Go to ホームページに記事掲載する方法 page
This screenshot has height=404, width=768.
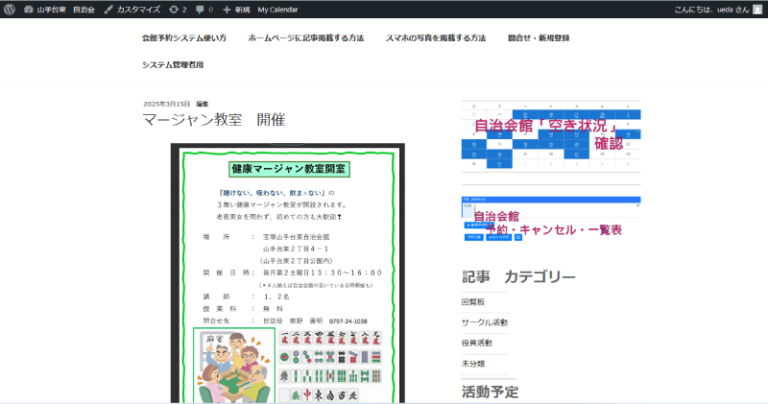pyautogui.click(x=305, y=38)
